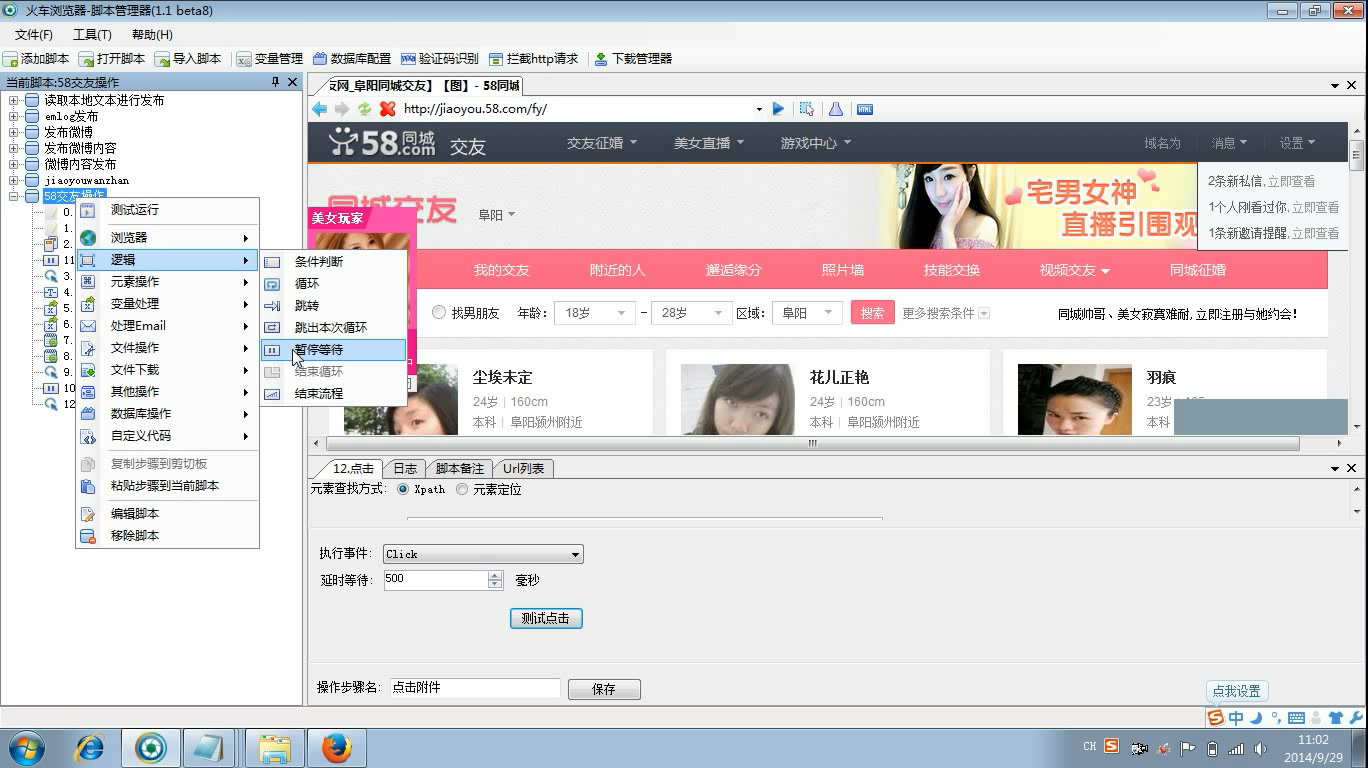This screenshot has width=1368, height=768.
Task: Open 变量管理 from the toolbar
Action: [x=270, y=59]
